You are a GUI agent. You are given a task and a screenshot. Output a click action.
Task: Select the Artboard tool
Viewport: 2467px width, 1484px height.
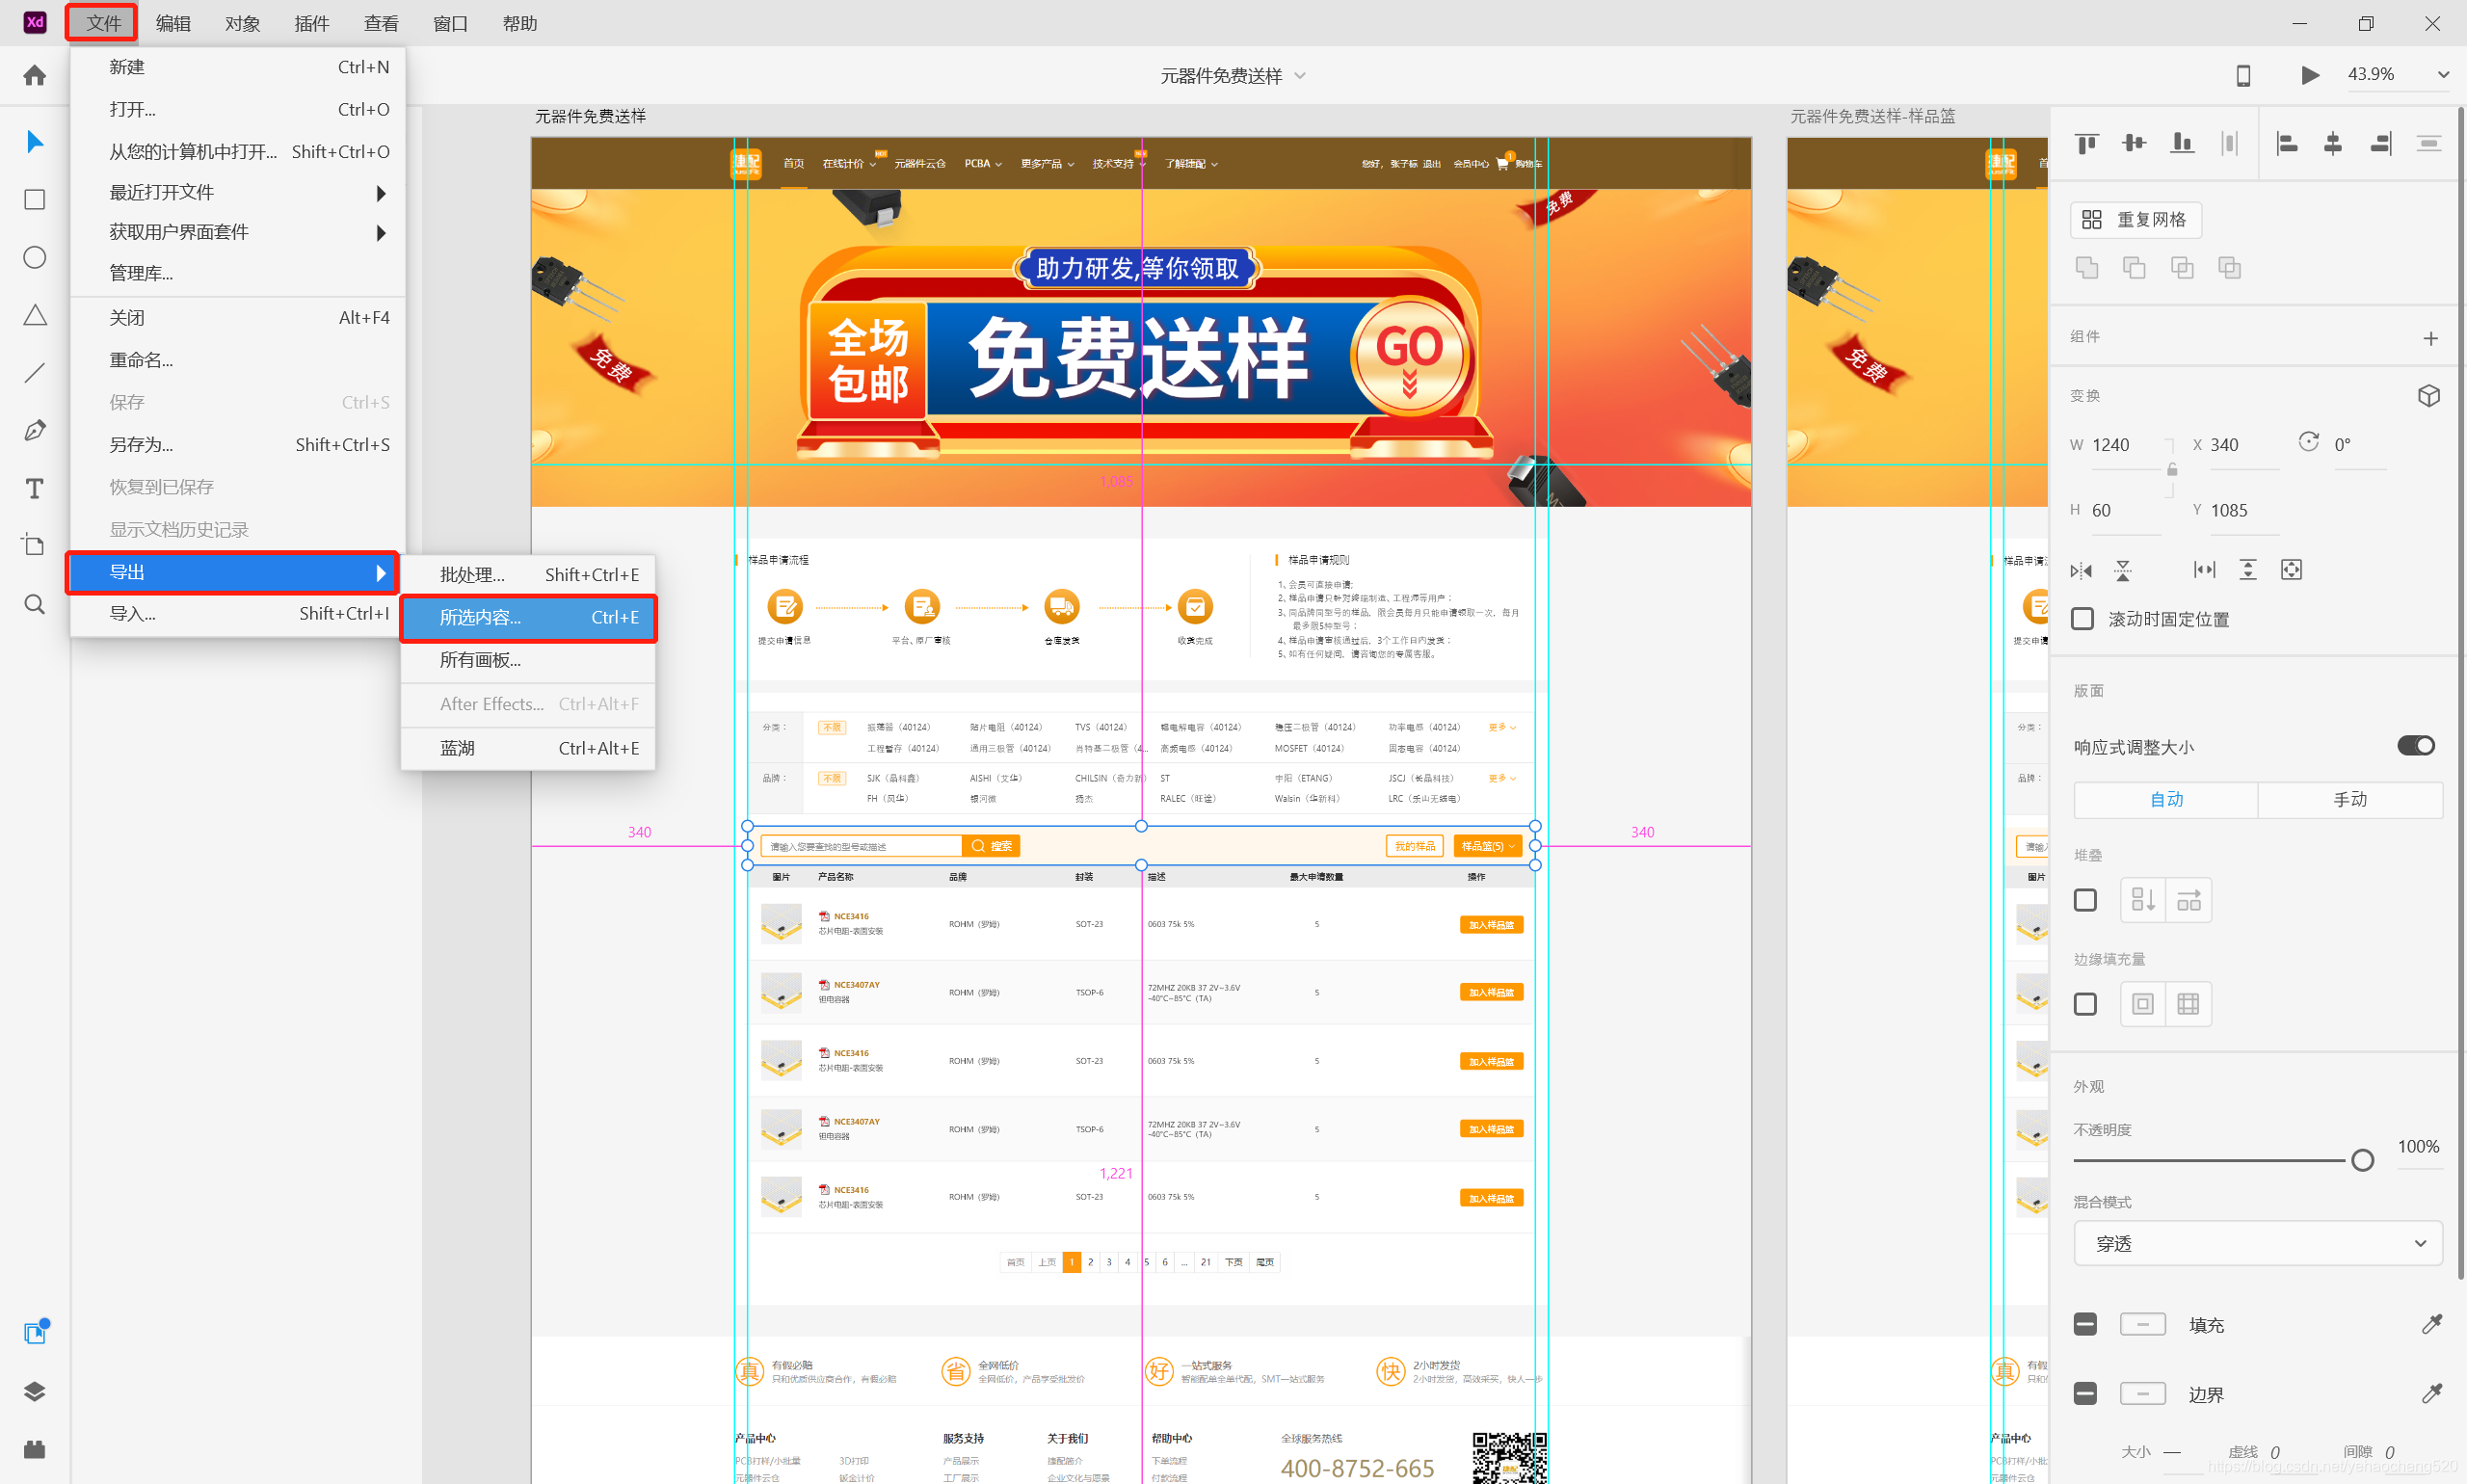pyautogui.click(x=35, y=546)
